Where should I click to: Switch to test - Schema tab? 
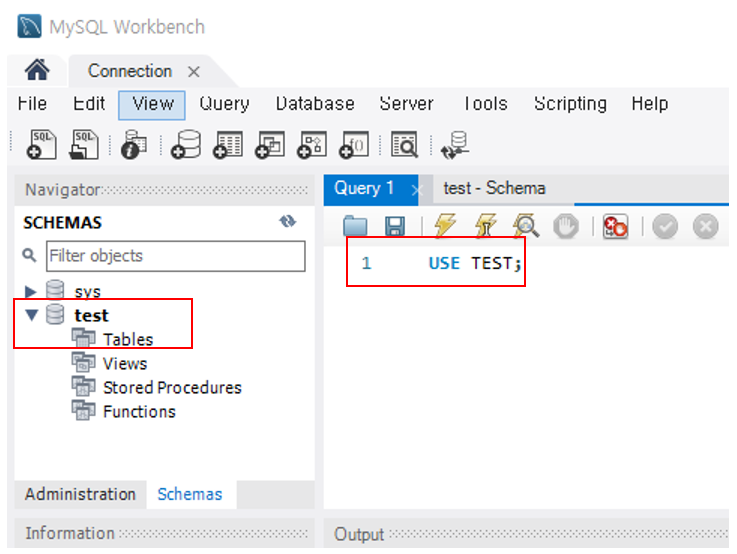tap(494, 188)
